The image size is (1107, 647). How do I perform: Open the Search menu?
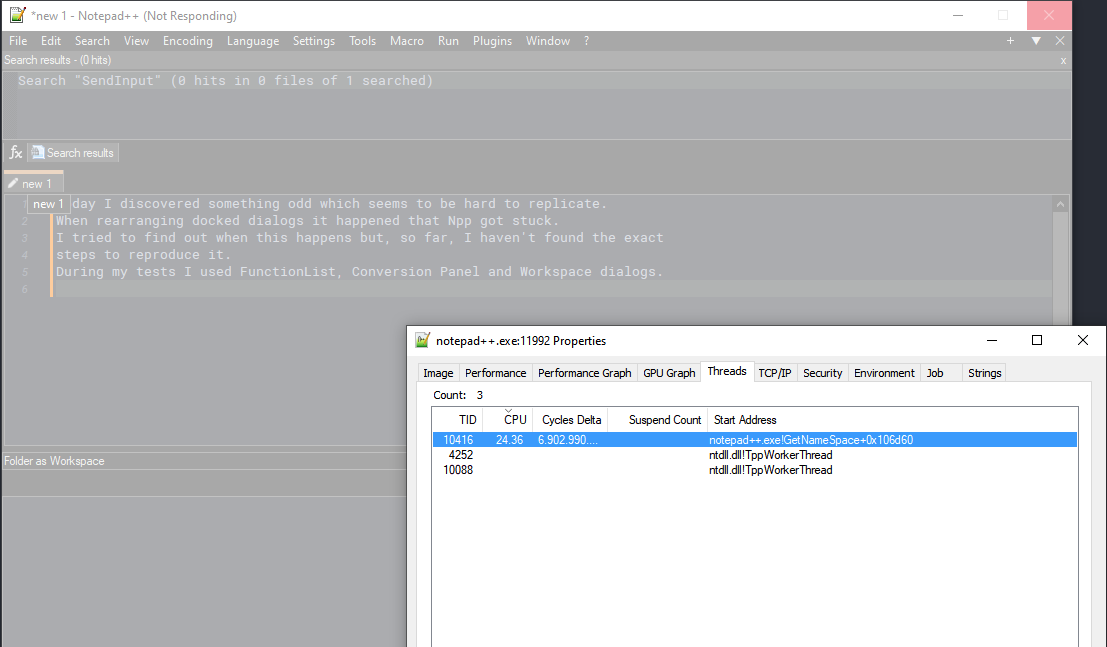92,41
